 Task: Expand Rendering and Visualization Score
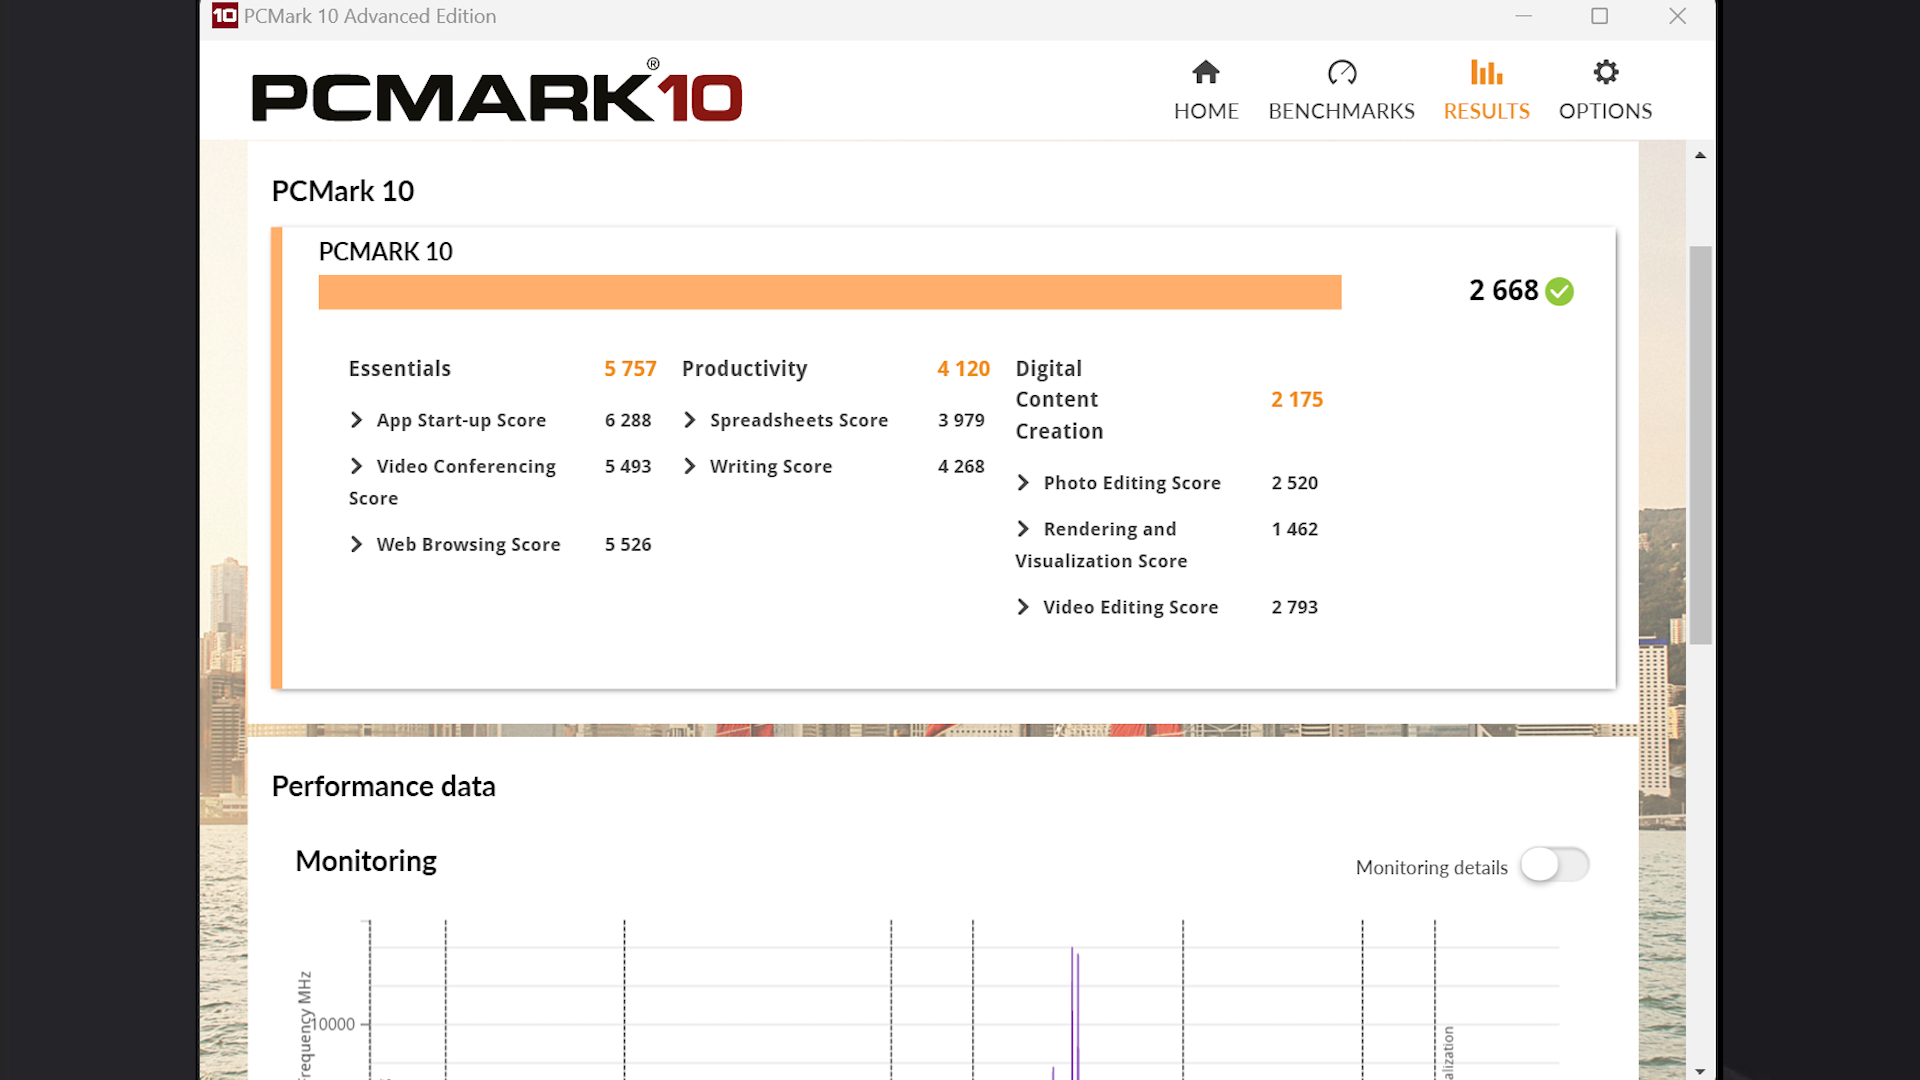(x=1023, y=529)
